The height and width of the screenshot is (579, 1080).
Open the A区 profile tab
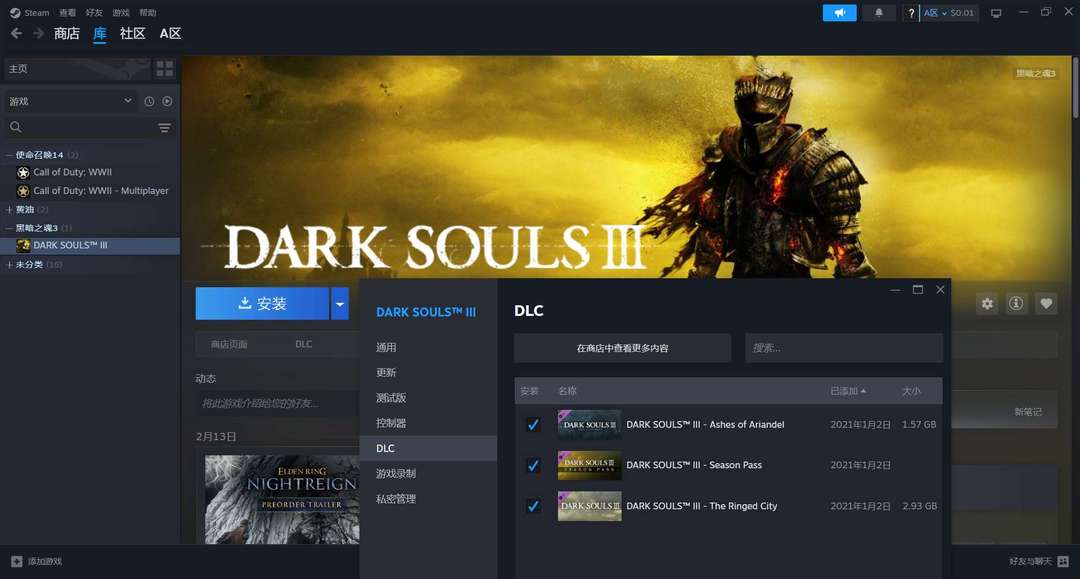point(170,33)
